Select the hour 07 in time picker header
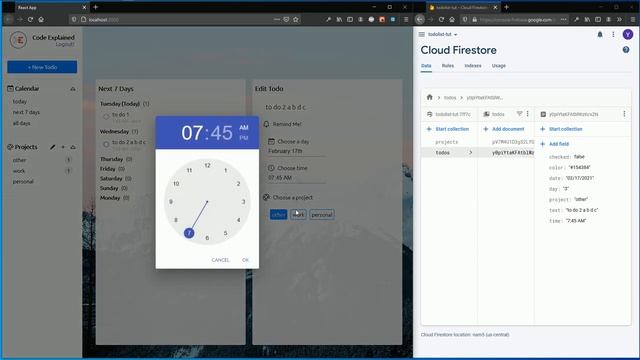Screen dimensions: 640x360 click(x=192, y=133)
